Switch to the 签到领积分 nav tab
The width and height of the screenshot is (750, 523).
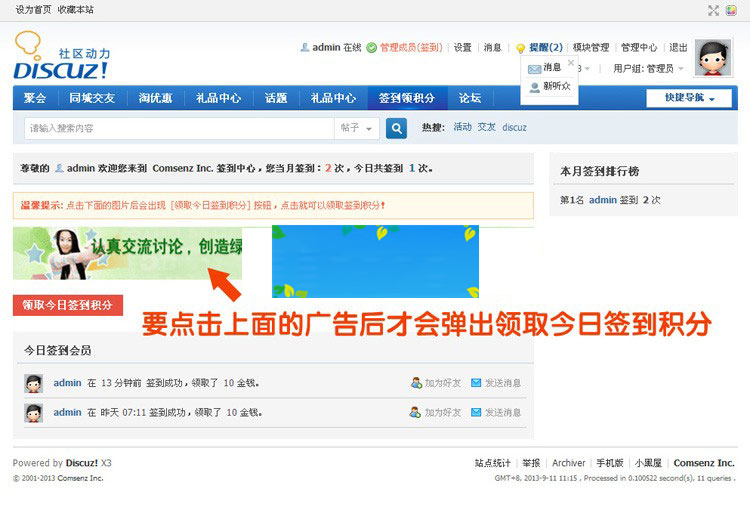406,98
